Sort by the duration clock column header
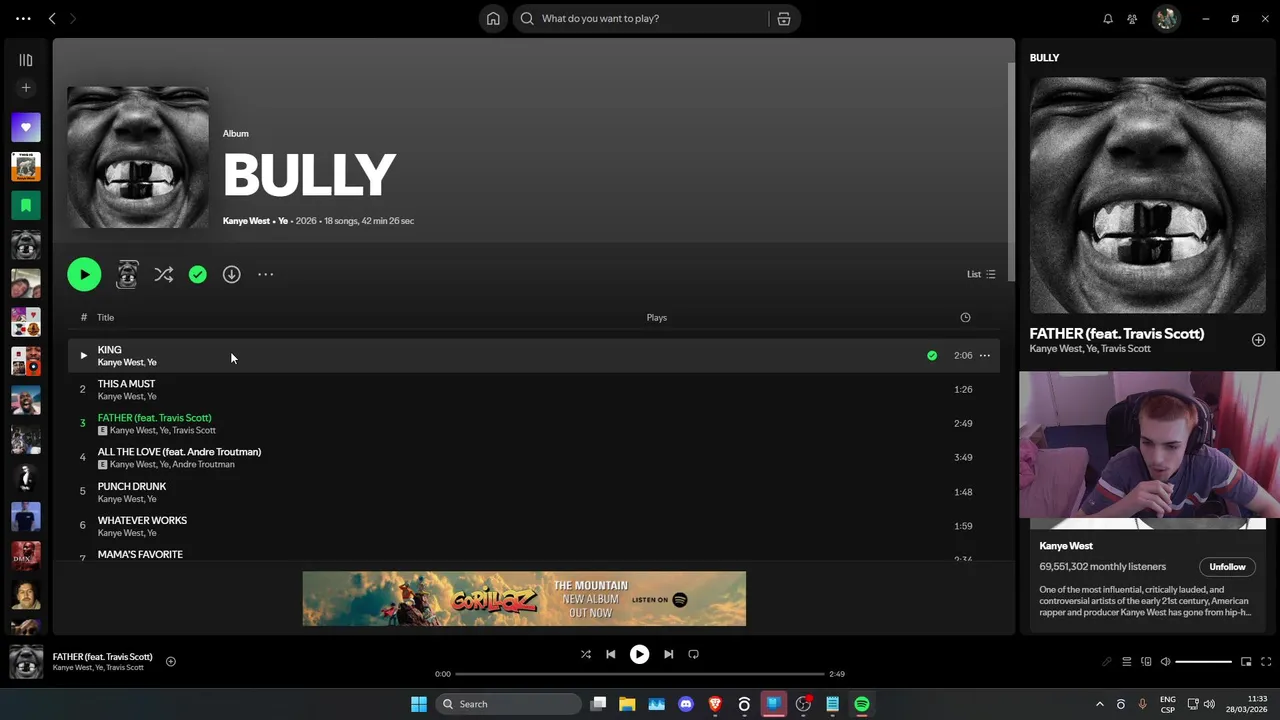The width and height of the screenshot is (1280, 720). [965, 318]
